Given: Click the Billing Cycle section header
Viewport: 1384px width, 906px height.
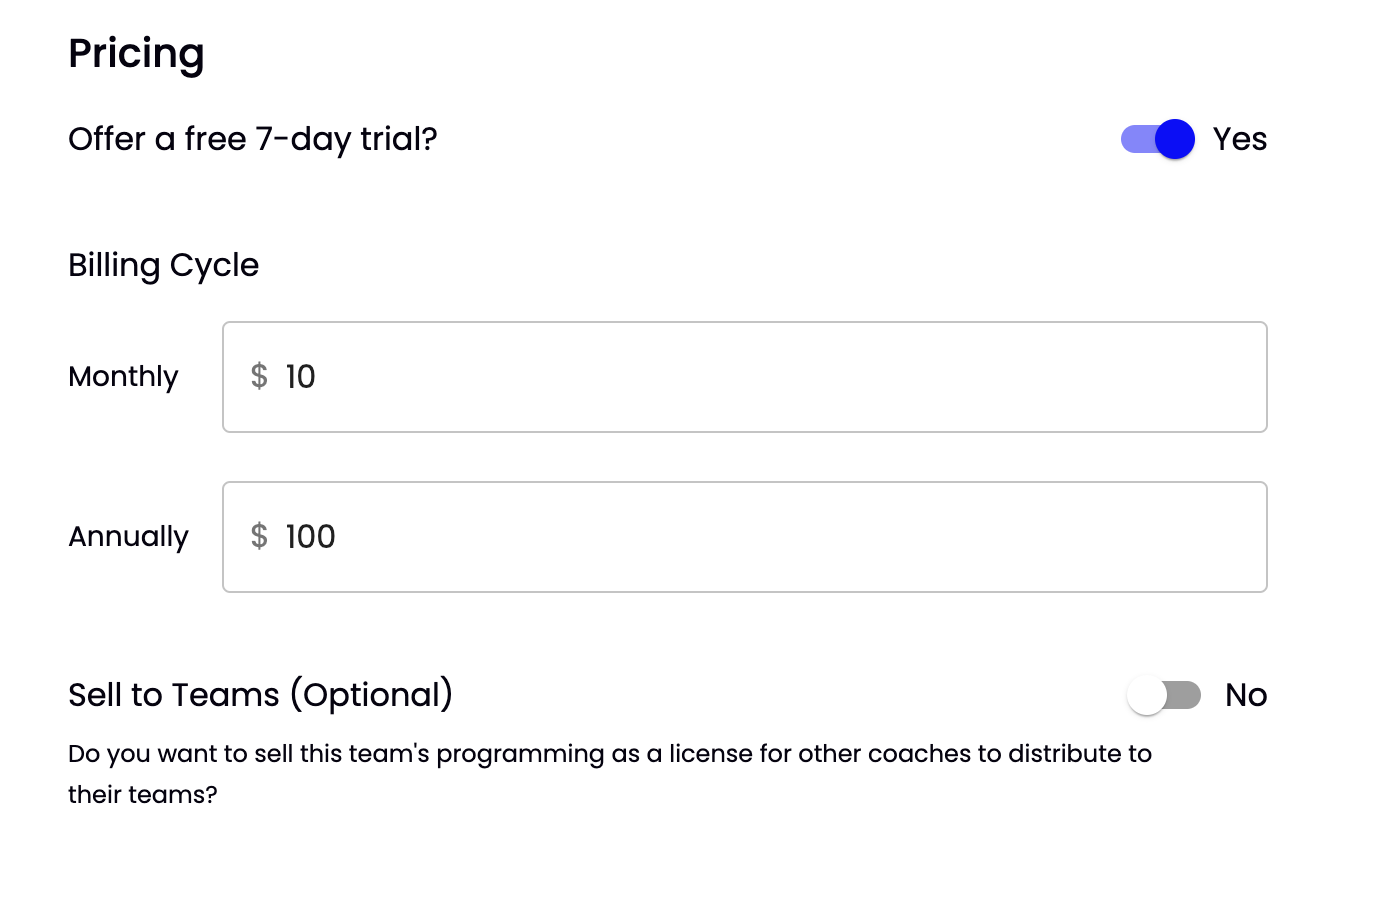Looking at the screenshot, I should click(163, 265).
